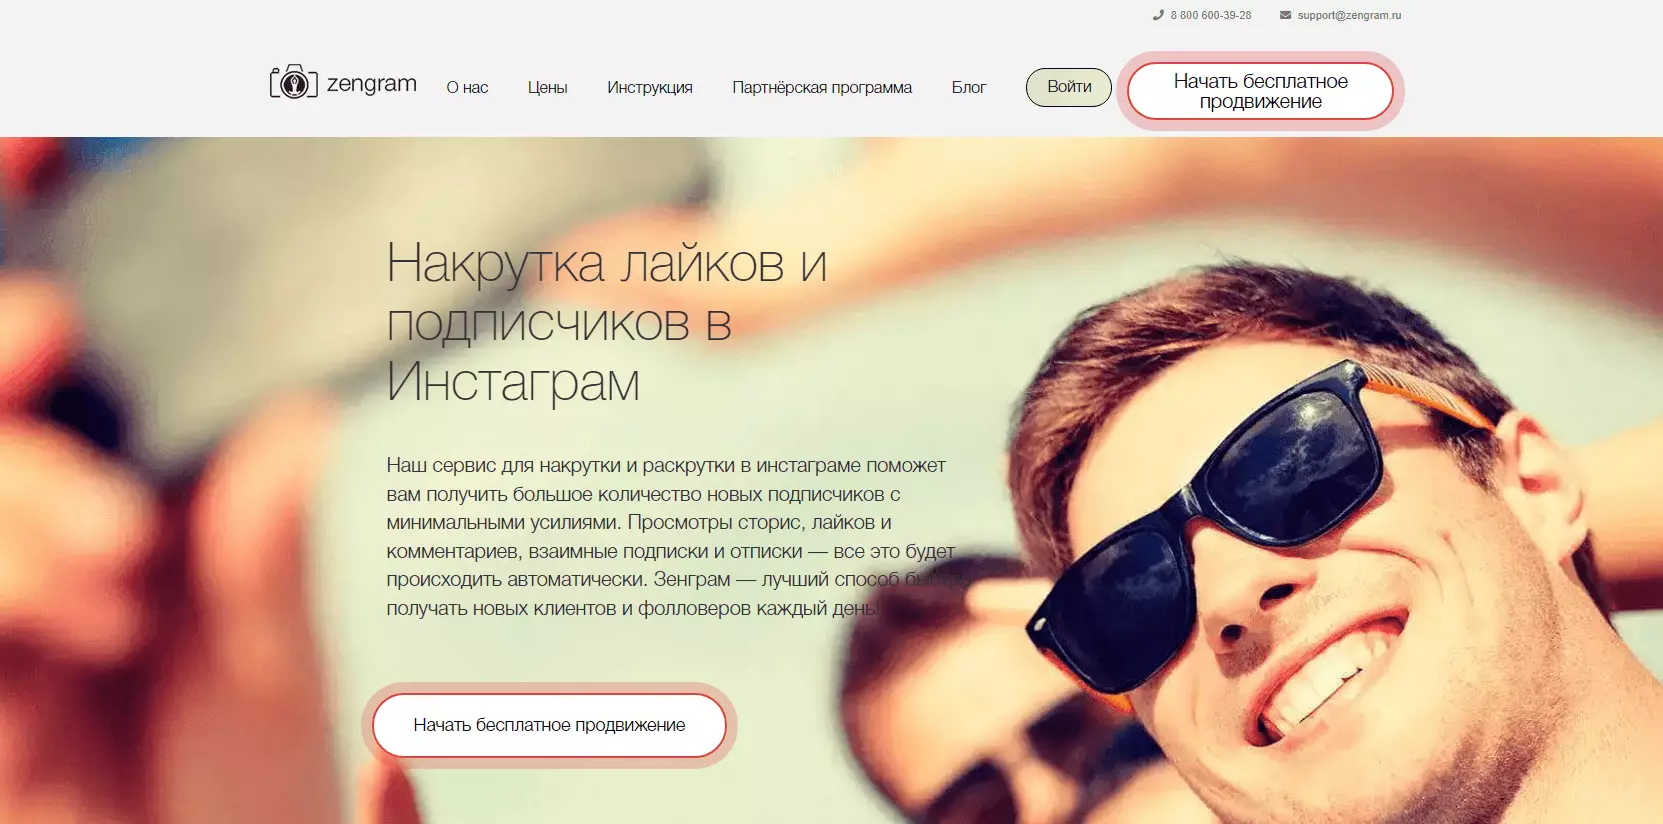
Task: Visit "Партнёрская программа" page
Action: coord(822,87)
